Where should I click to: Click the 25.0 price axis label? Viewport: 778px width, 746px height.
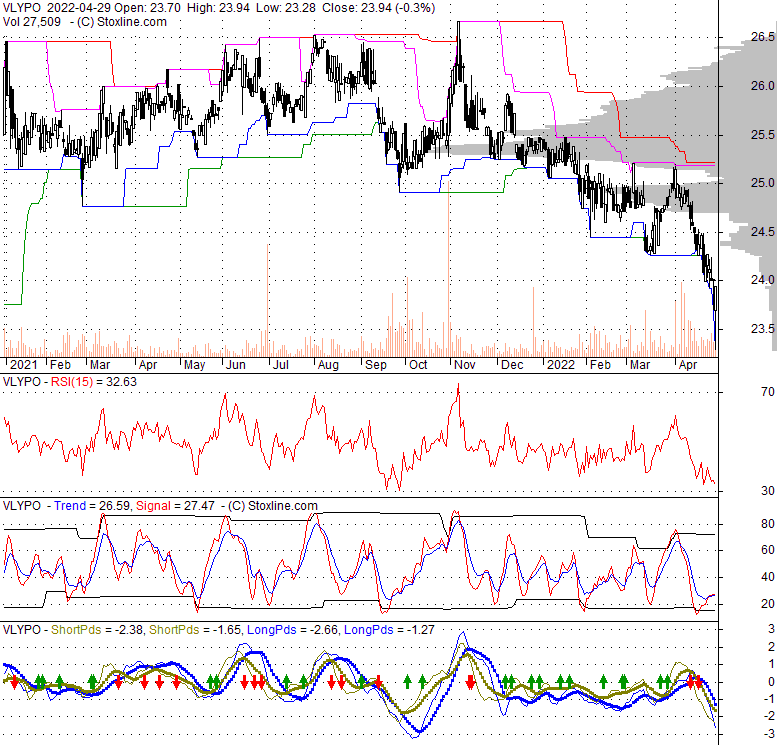click(x=763, y=183)
